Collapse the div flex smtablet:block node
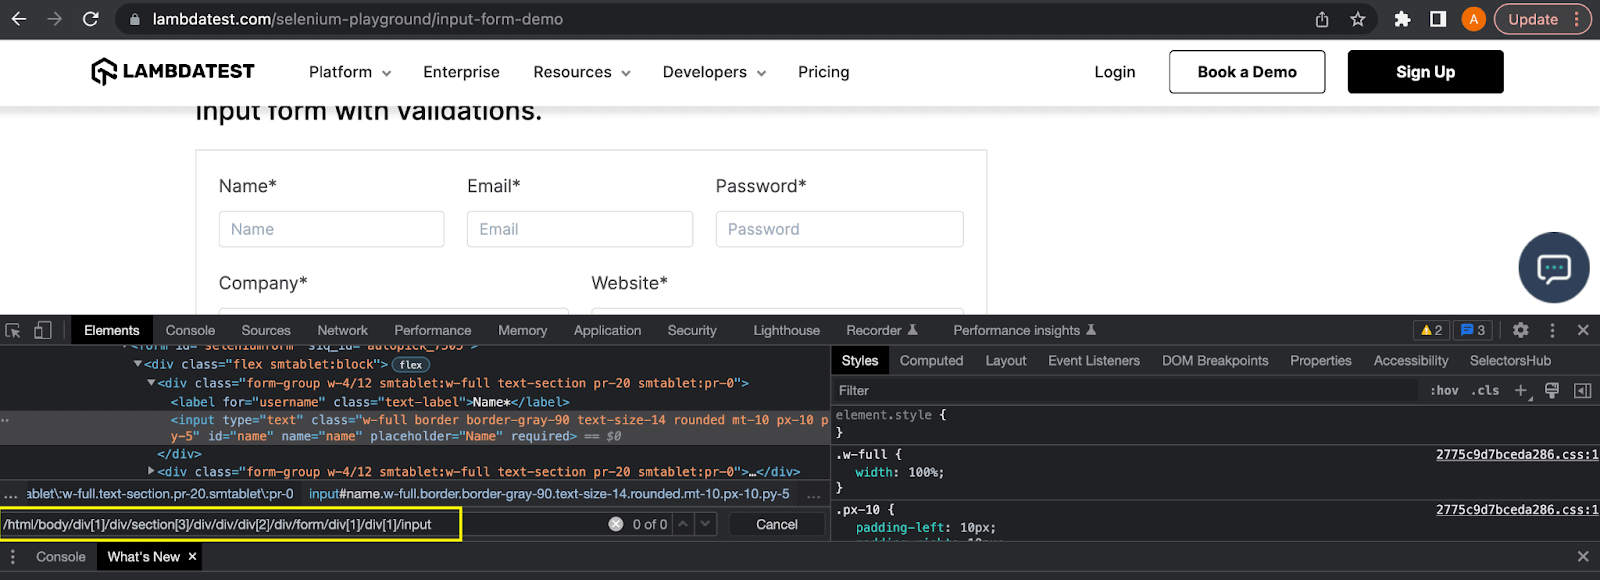1600x580 pixels. 138,364
